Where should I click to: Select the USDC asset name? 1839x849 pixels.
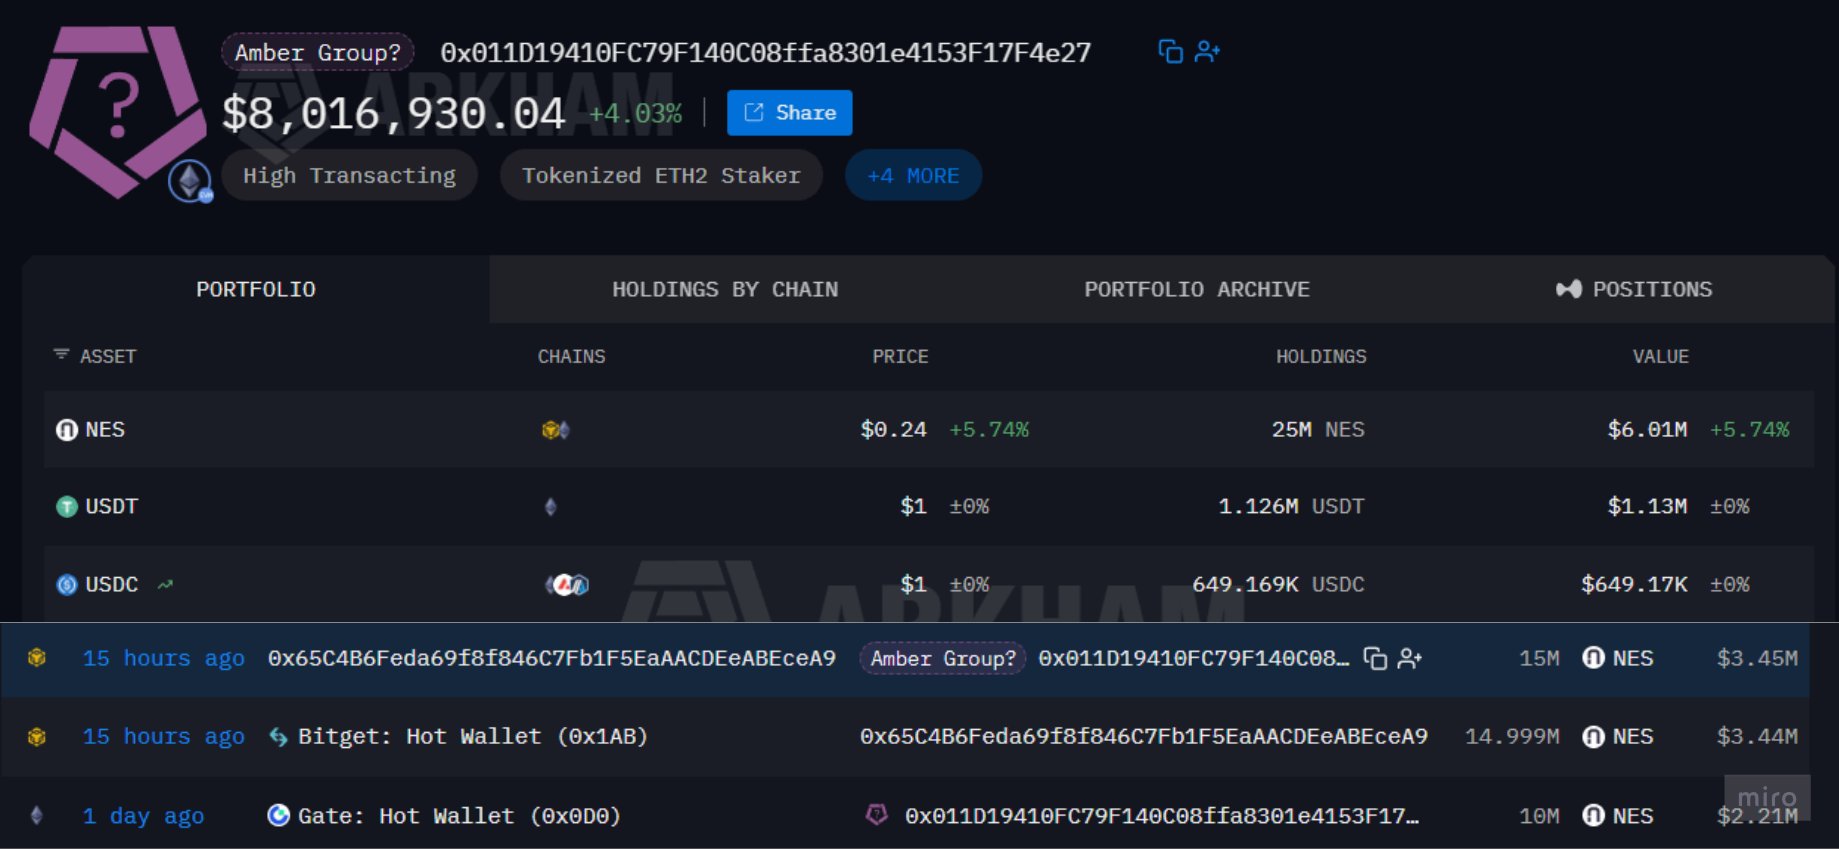point(112,585)
